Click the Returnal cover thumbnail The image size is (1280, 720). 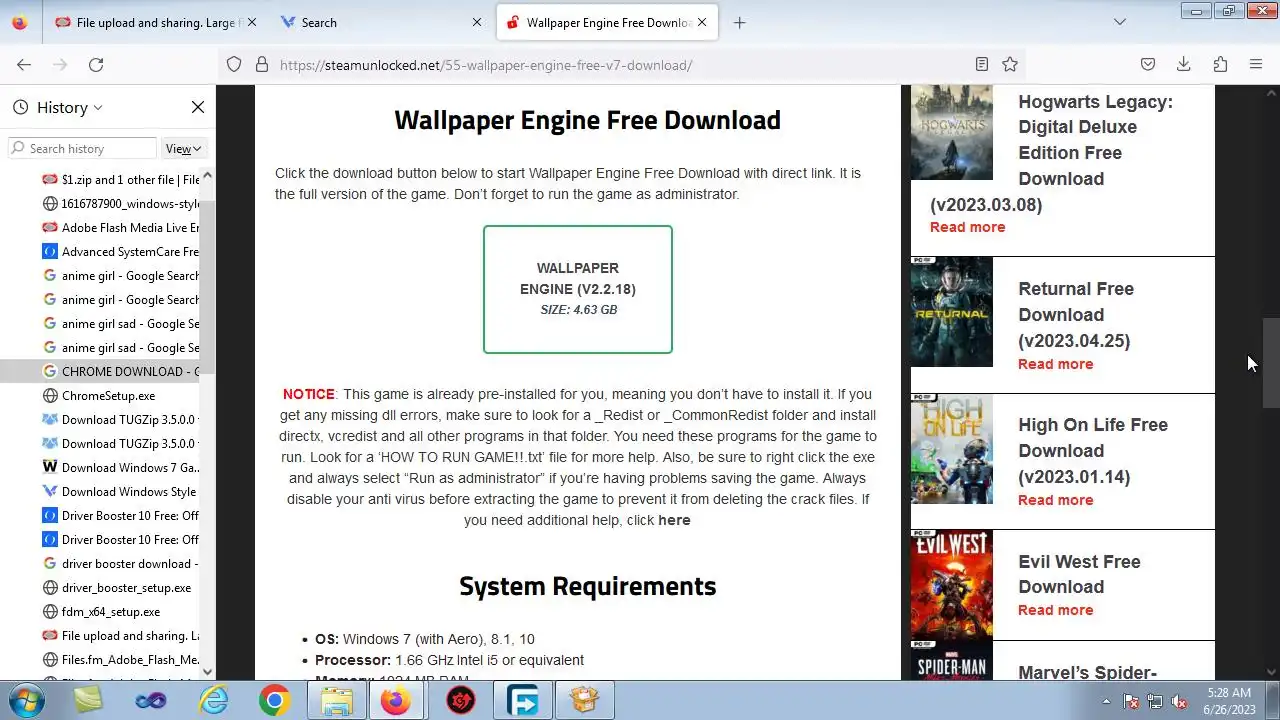pos(952,312)
